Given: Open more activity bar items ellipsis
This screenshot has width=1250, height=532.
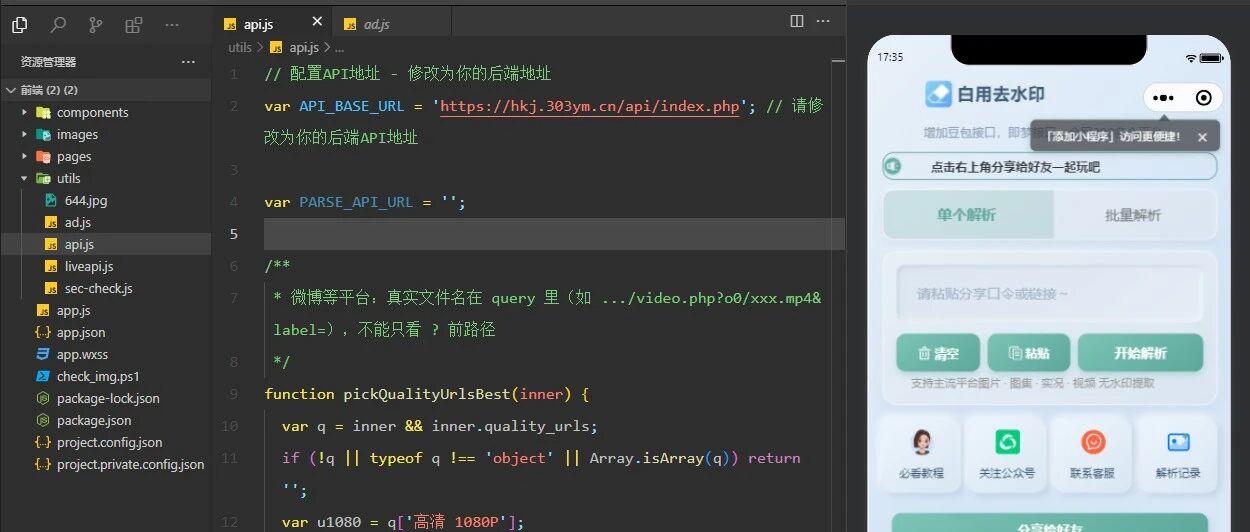Looking at the screenshot, I should pyautogui.click(x=171, y=25).
